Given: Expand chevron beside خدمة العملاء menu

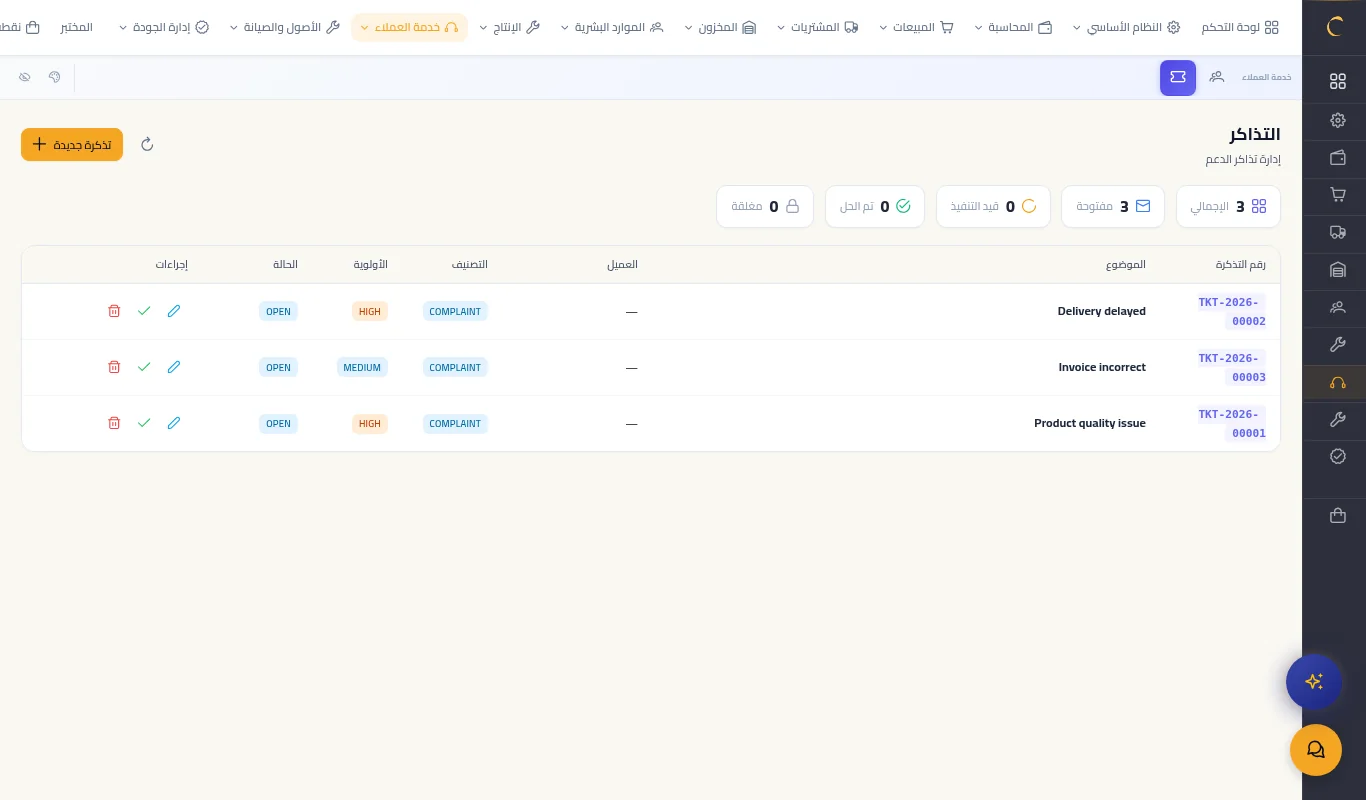Looking at the screenshot, I should [364, 28].
